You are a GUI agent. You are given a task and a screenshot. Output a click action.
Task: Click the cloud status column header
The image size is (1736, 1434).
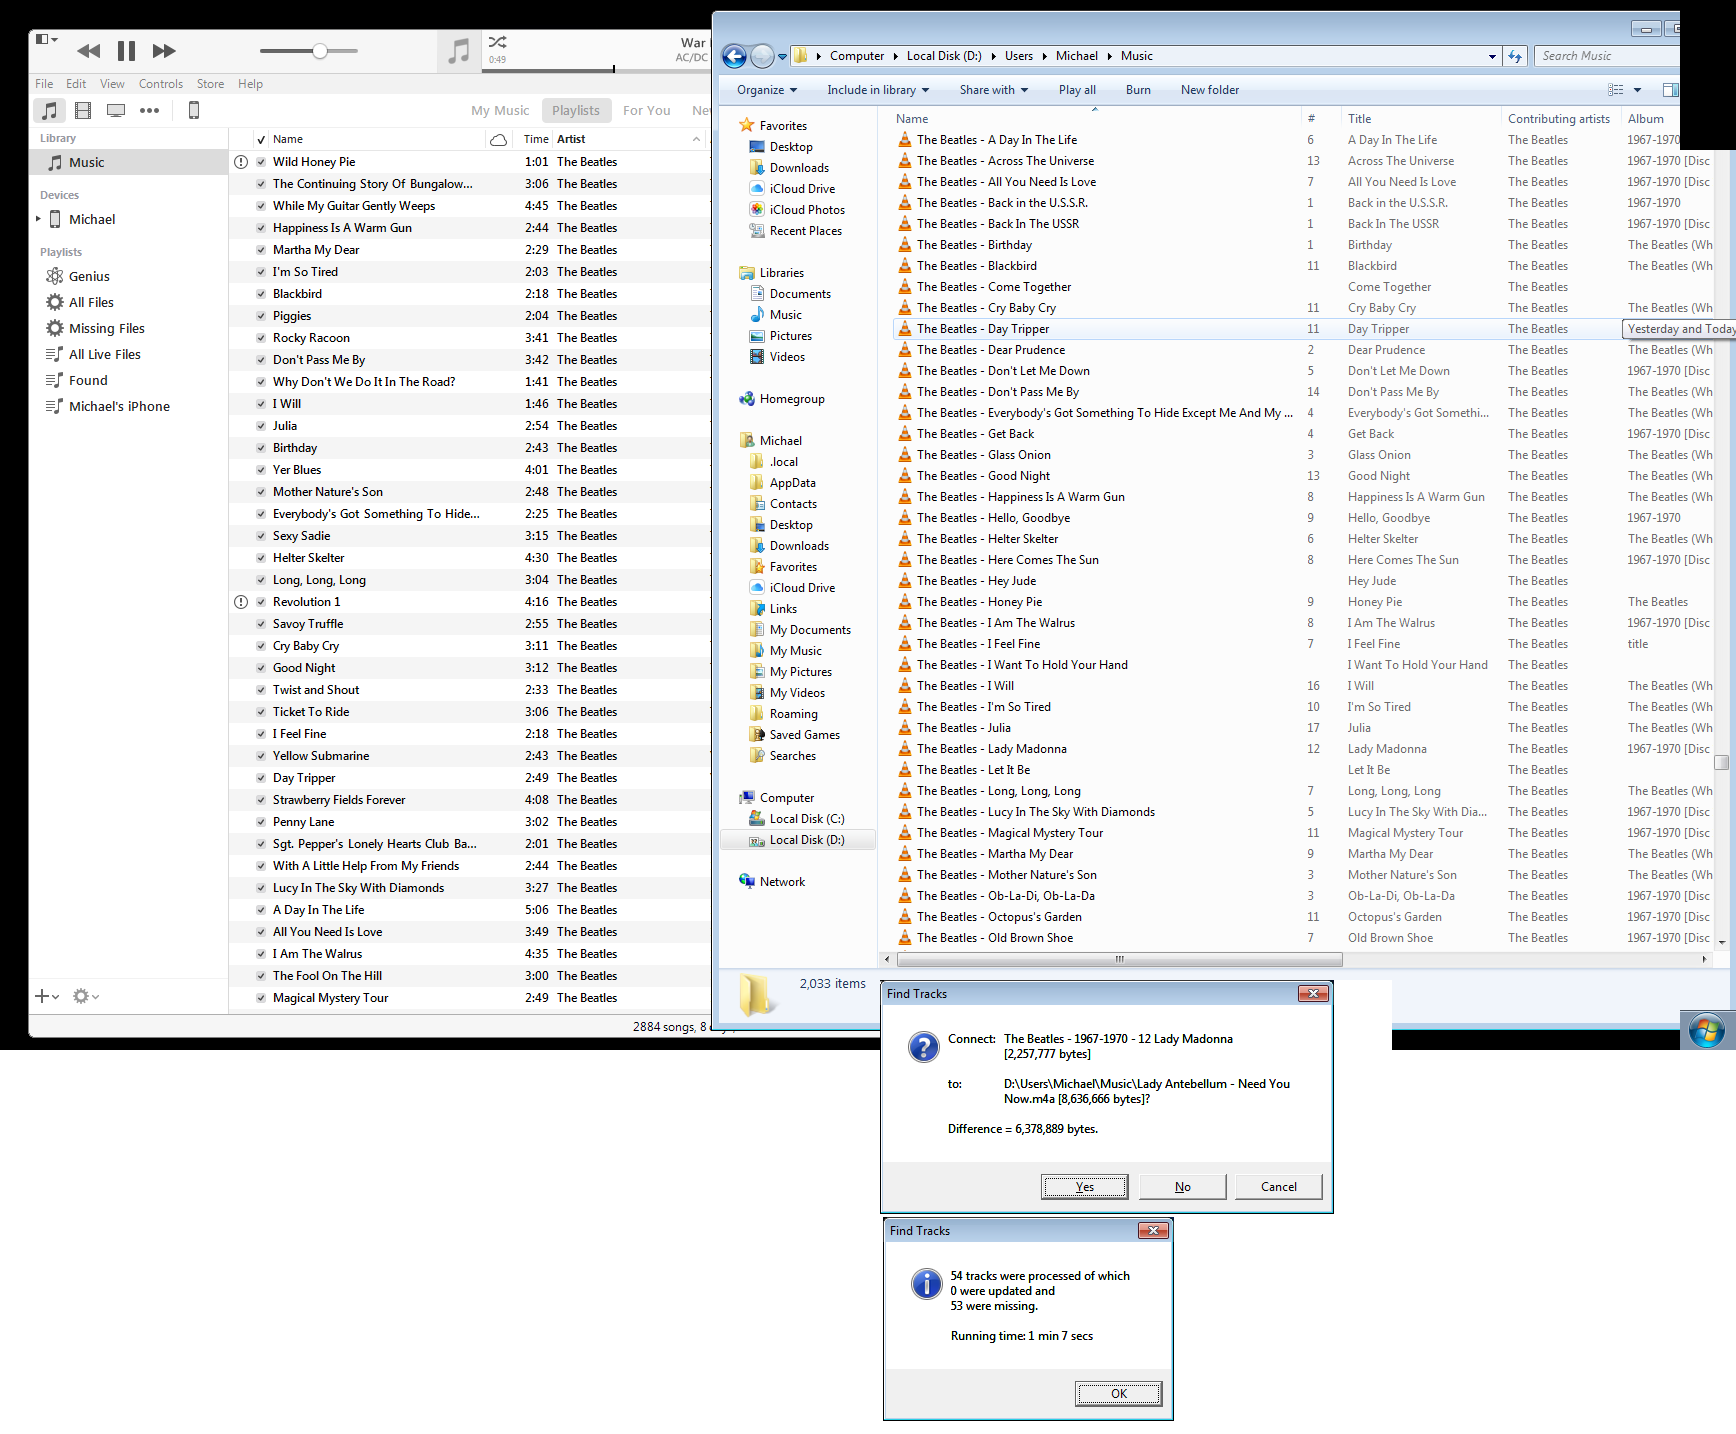(498, 139)
